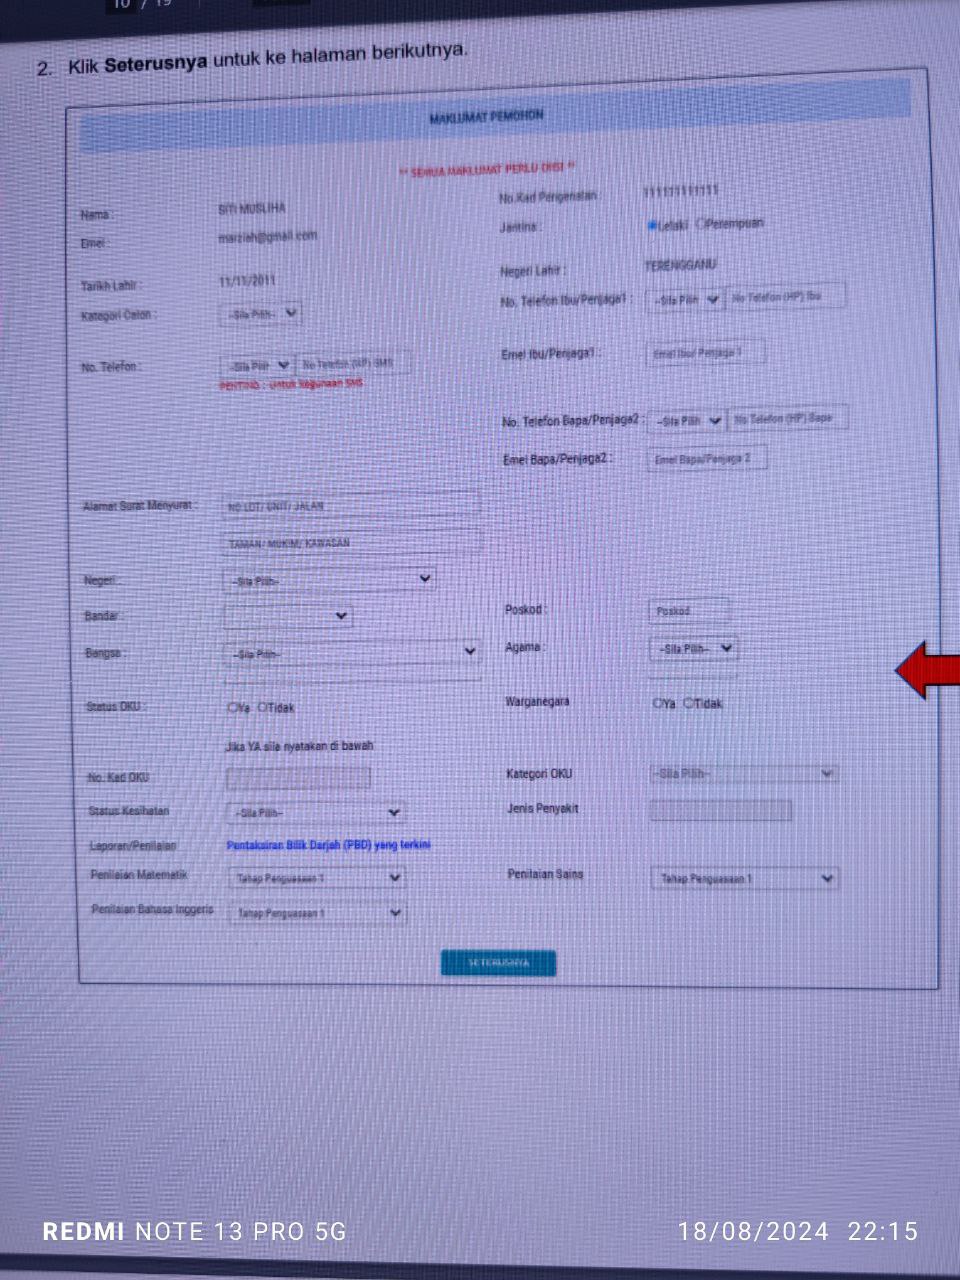Choose Tidak for Warganegara

[689, 704]
